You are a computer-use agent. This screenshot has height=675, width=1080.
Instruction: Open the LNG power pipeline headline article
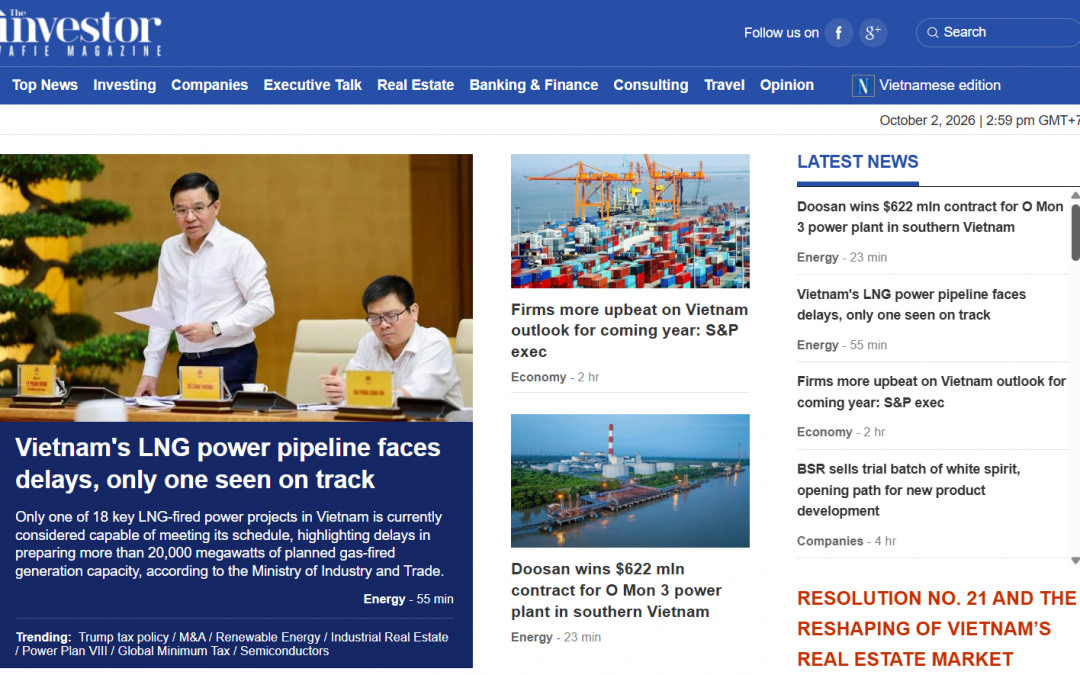point(228,464)
